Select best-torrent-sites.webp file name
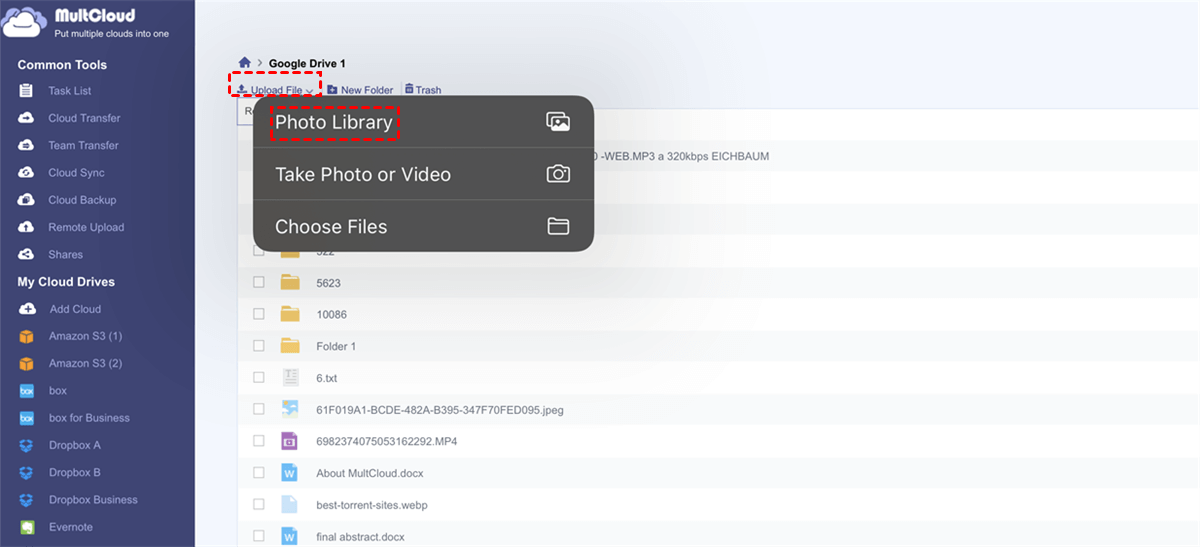Viewport: 1200px width, 547px height. (372, 505)
